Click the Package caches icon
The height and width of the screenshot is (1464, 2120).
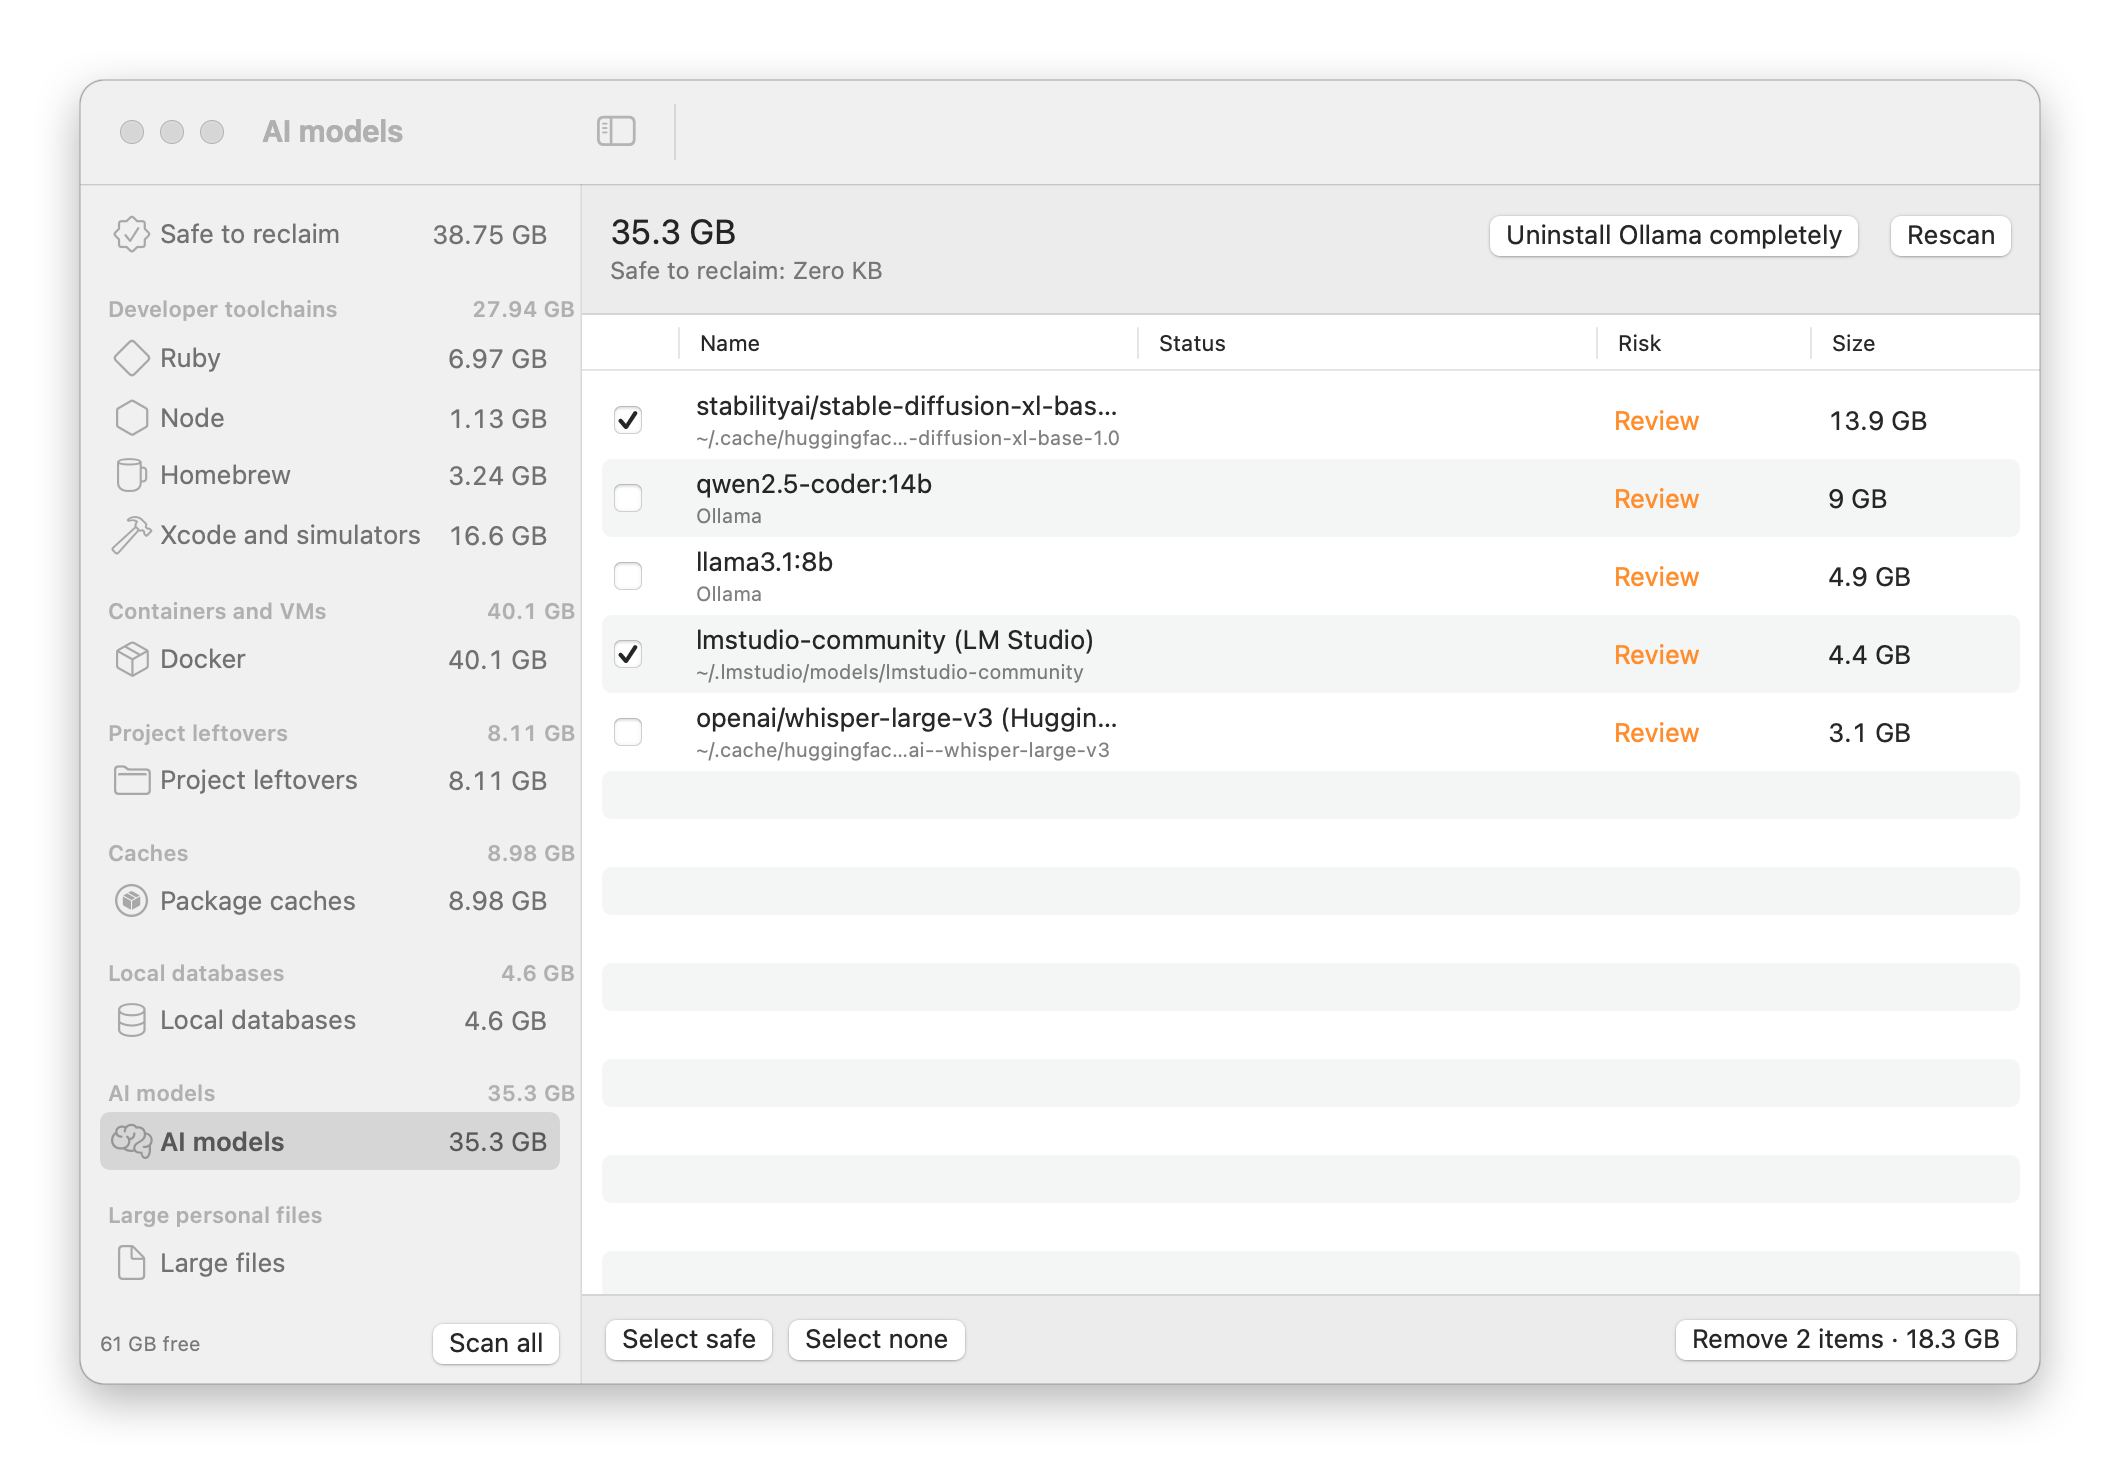coord(131,901)
